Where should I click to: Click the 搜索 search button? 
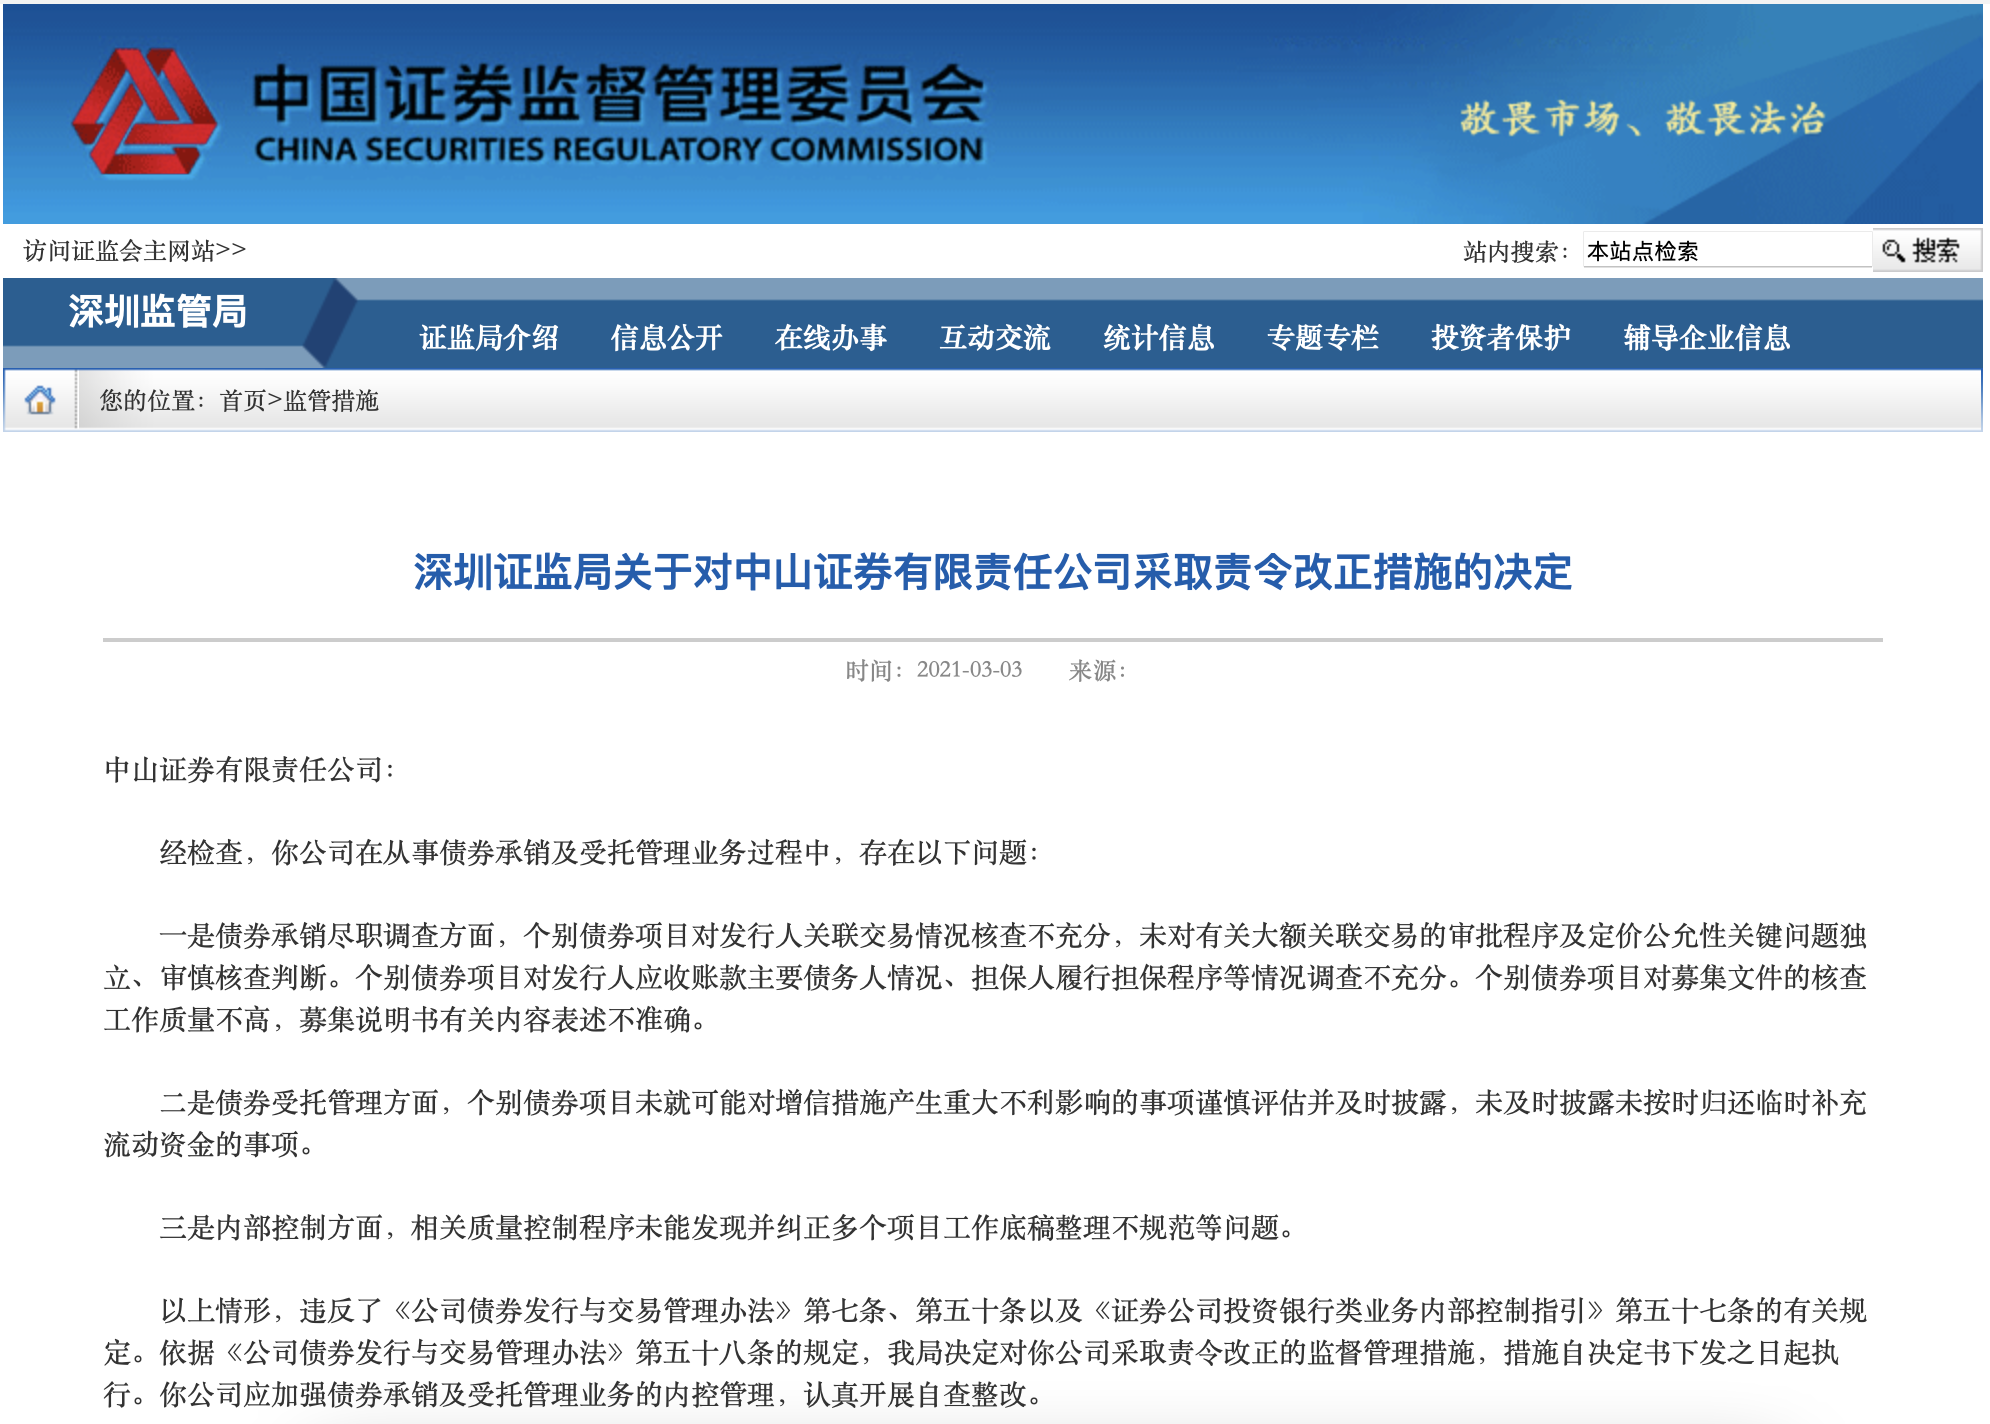[1926, 250]
